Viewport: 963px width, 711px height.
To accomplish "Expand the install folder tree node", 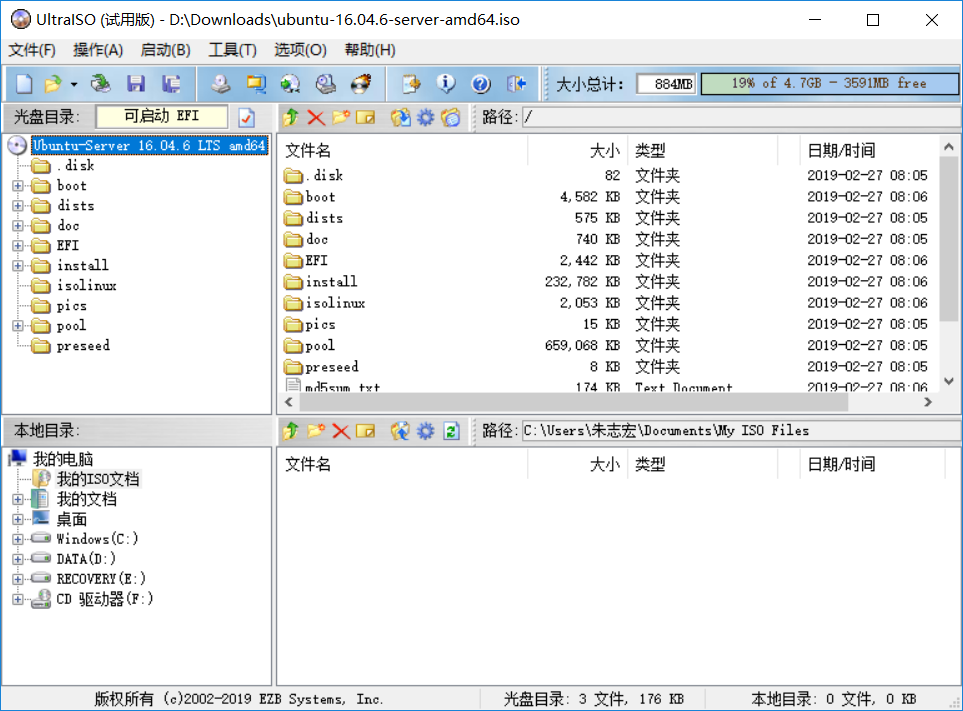I will (x=18, y=266).
